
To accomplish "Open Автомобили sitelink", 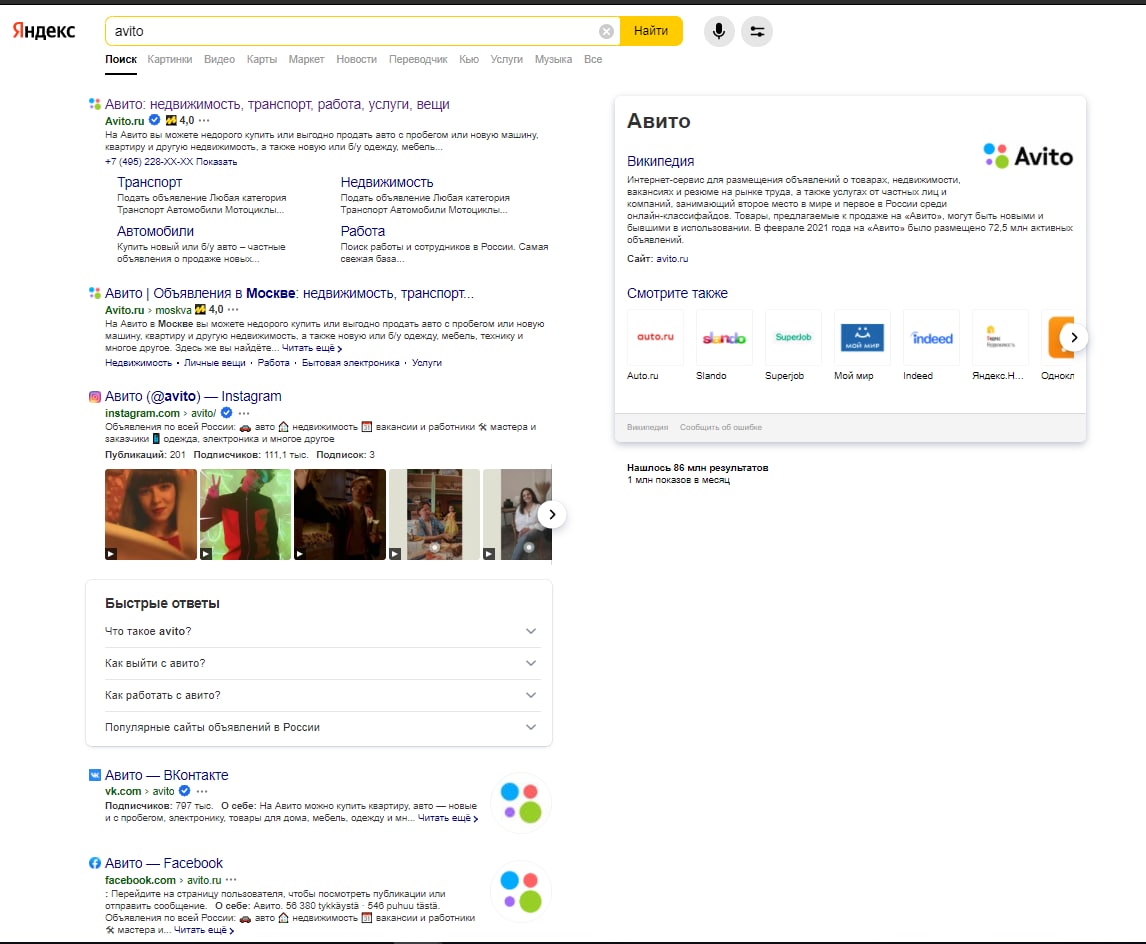I will coord(156,231).
